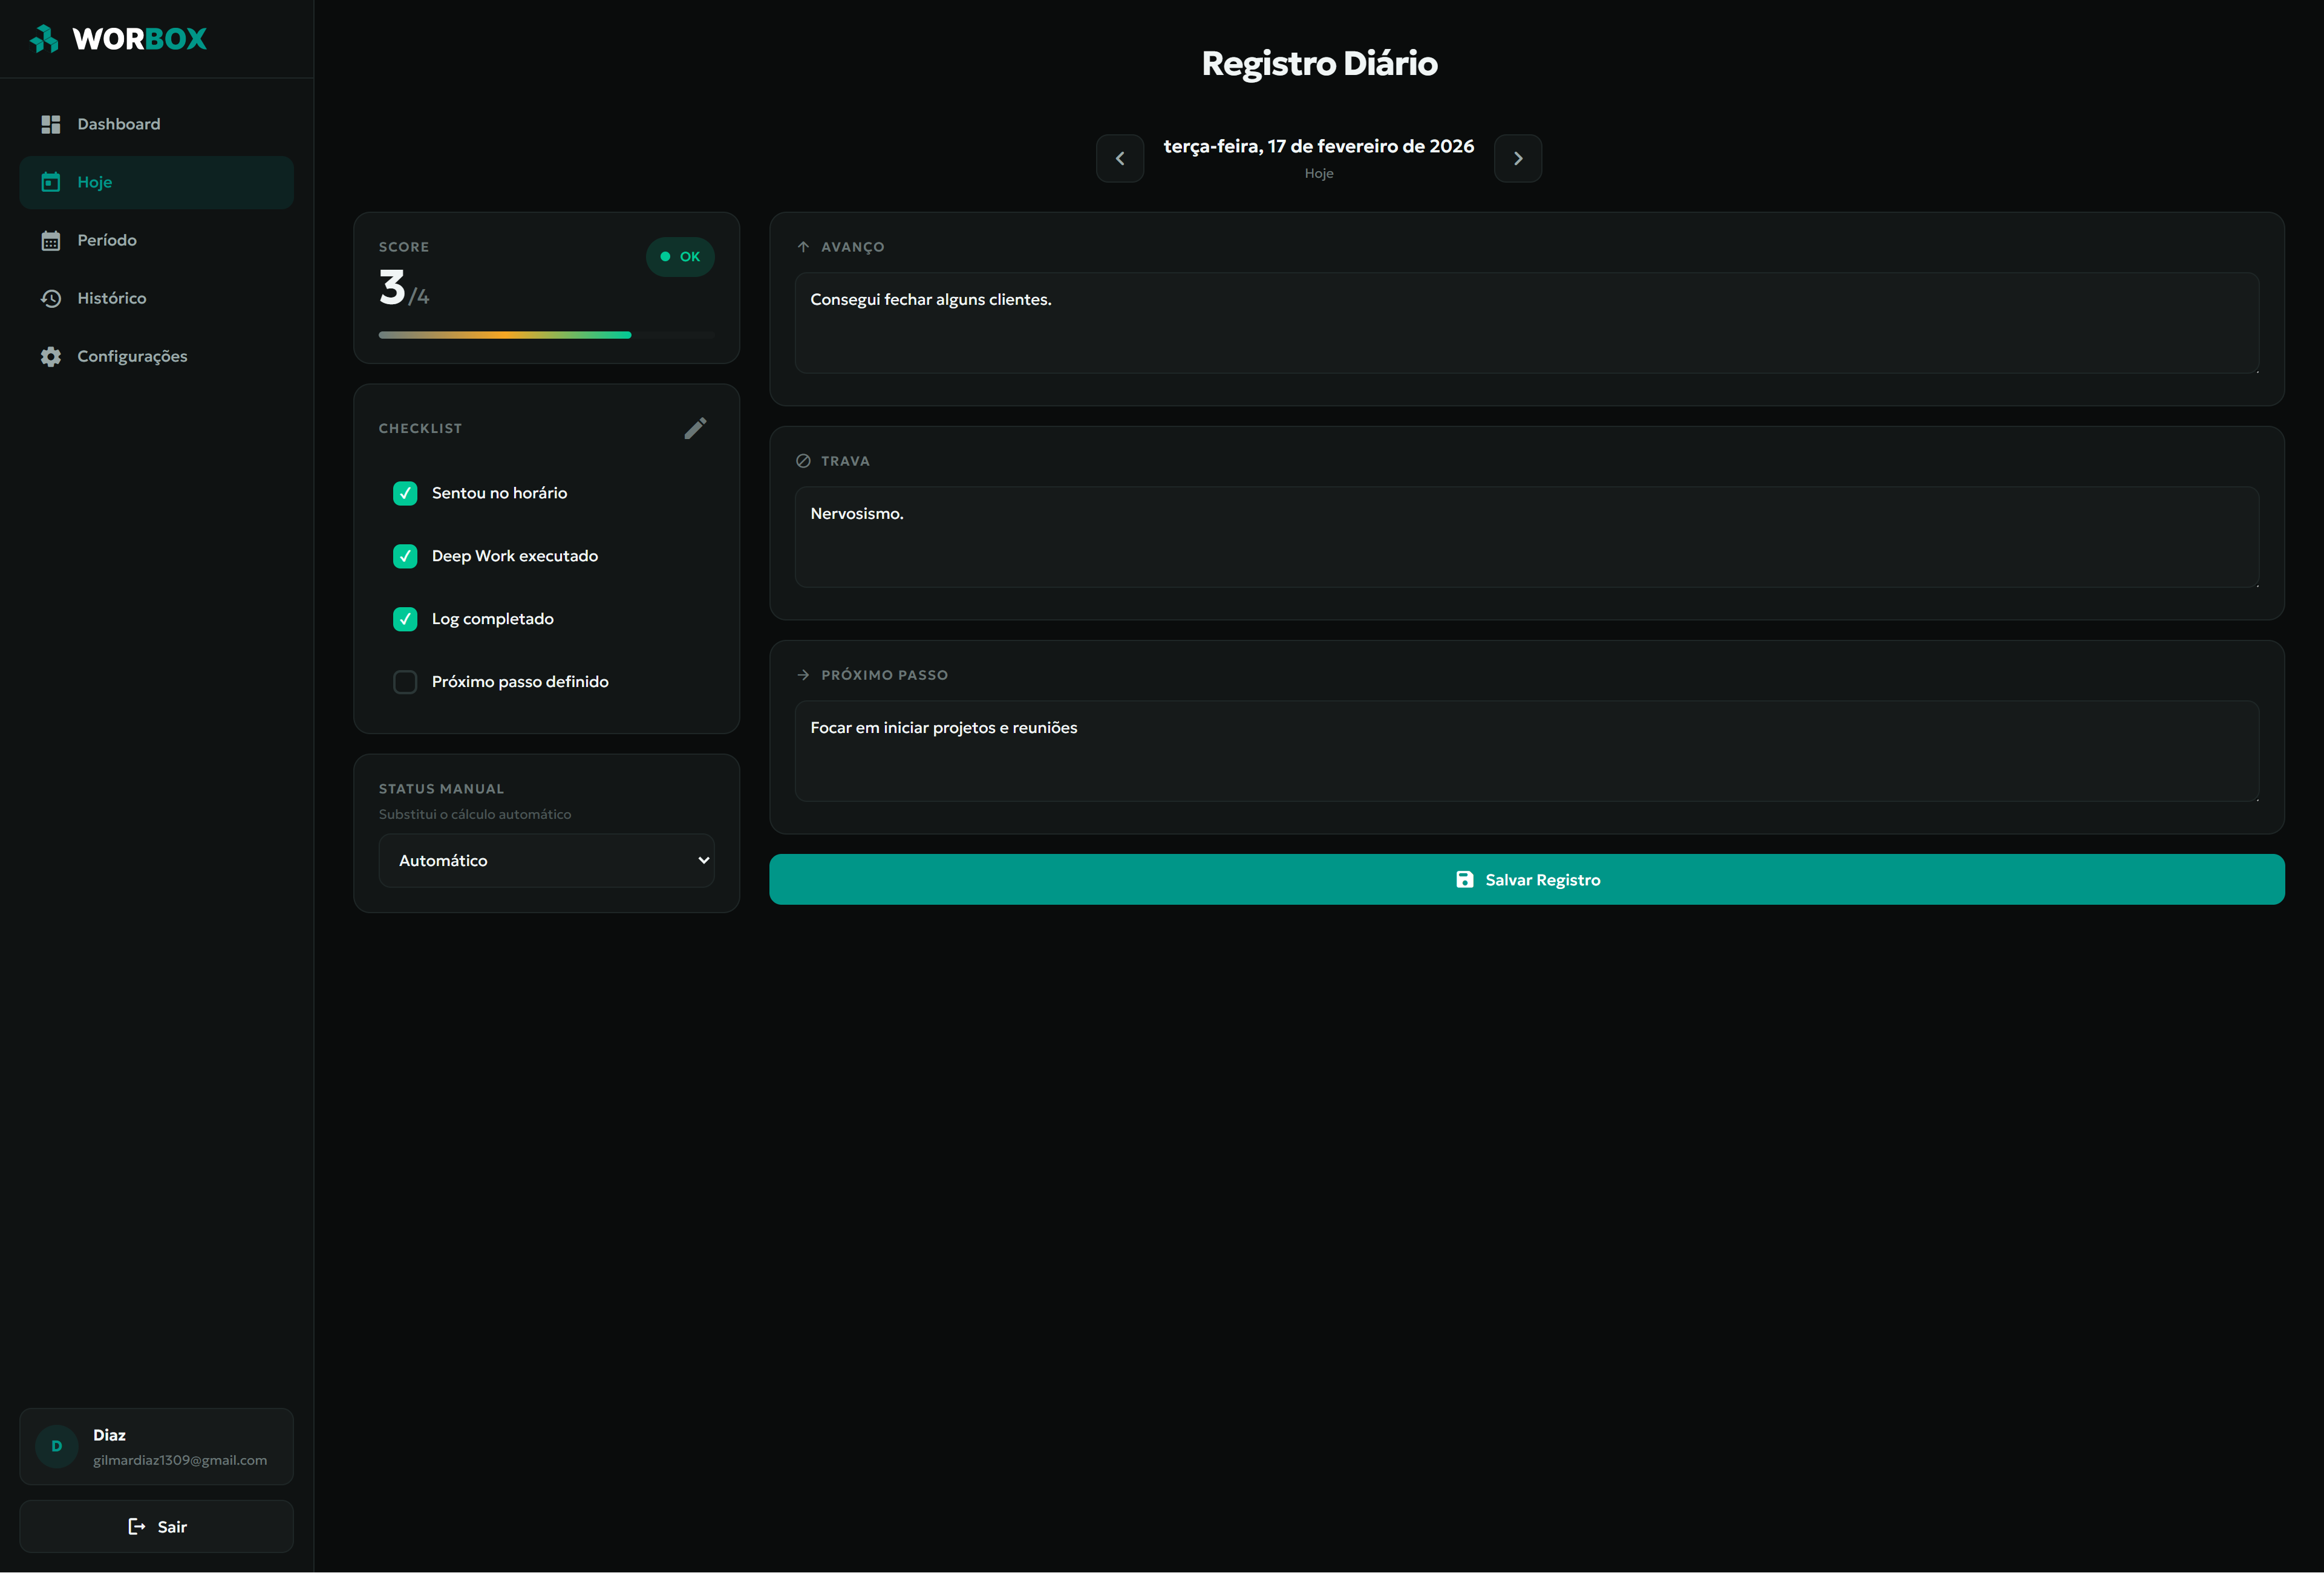Screen dimensions: 2324x1573
Task: Click the Configurações gear icon
Action: pyautogui.click(x=51, y=356)
